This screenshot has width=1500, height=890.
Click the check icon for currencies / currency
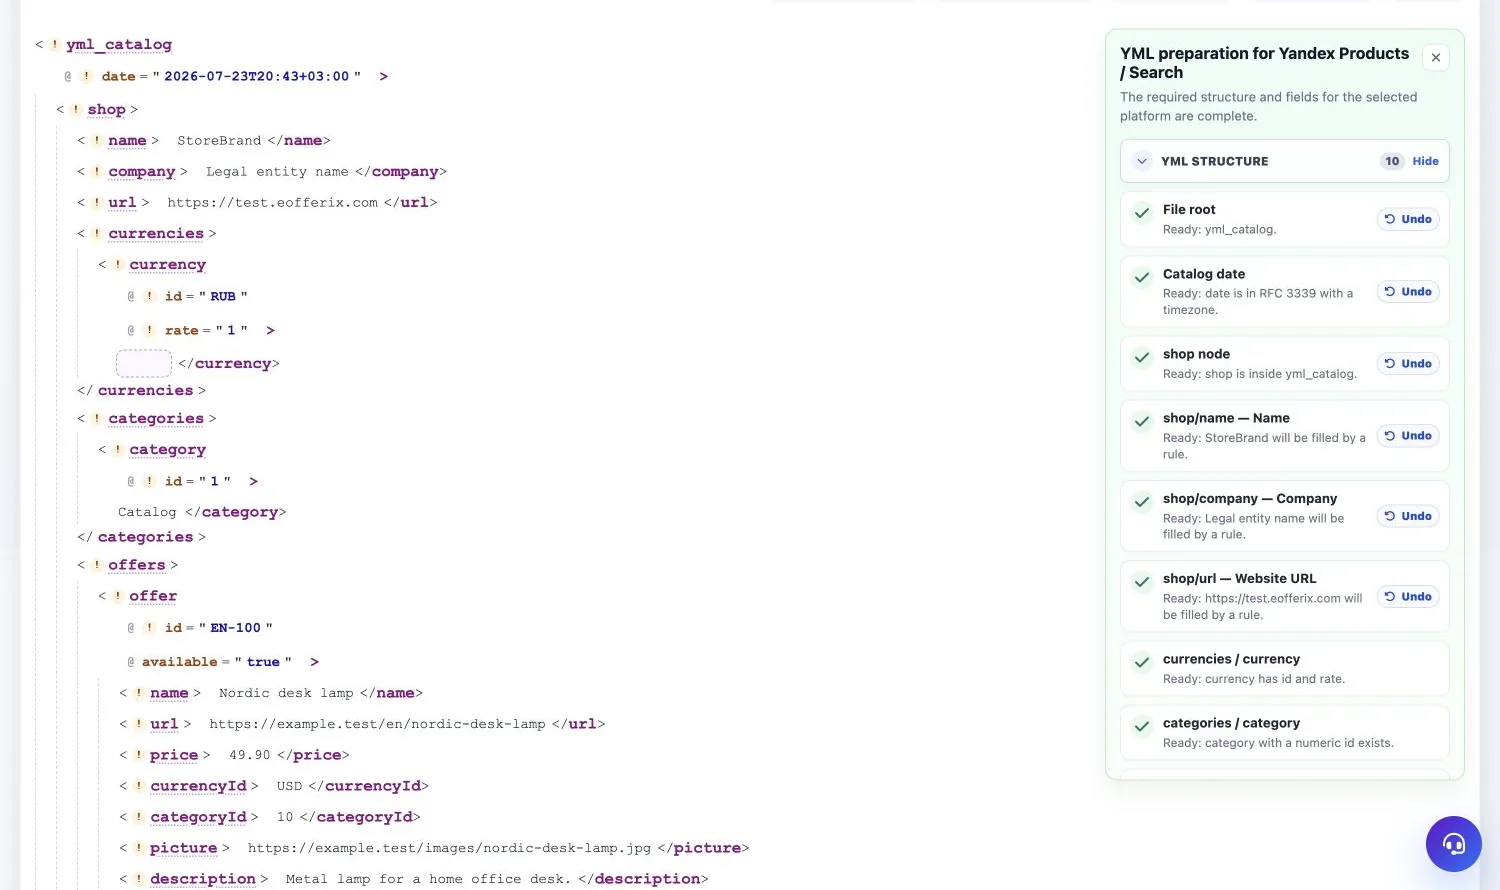click(1142, 662)
